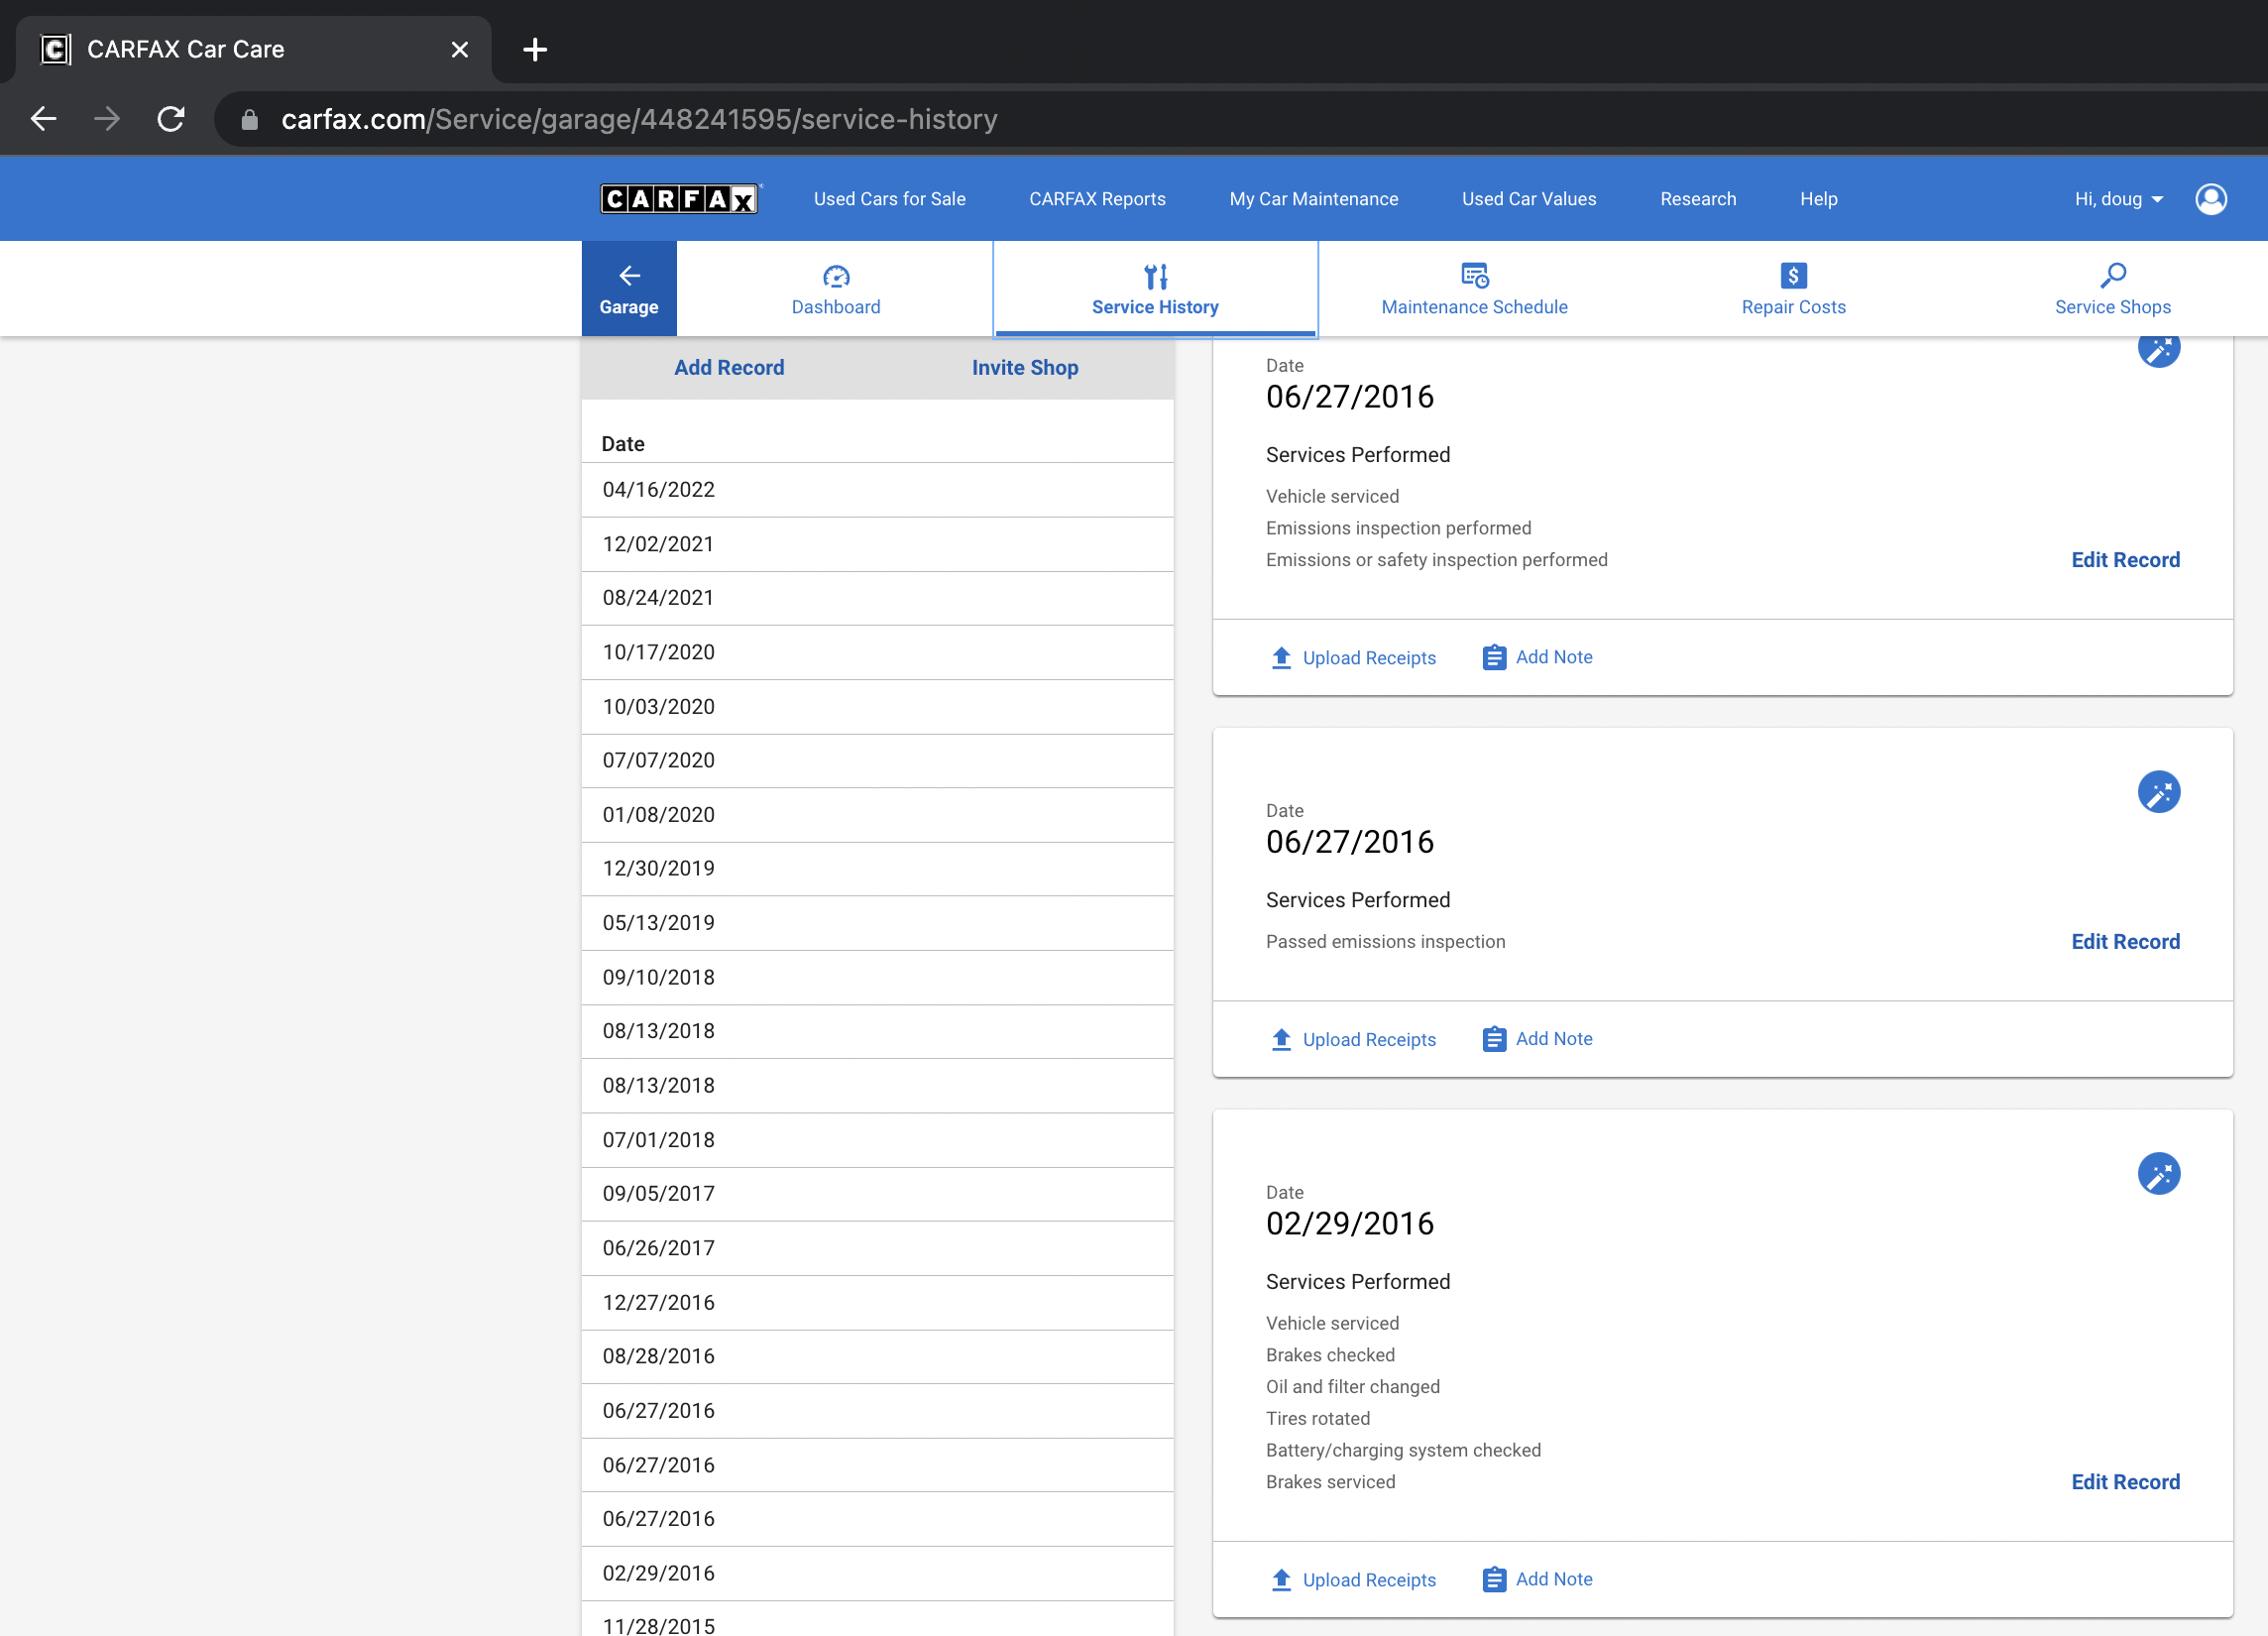Click the CARFAX tab favicon
Image resolution: width=2268 pixels, height=1636 pixels.
56,49
